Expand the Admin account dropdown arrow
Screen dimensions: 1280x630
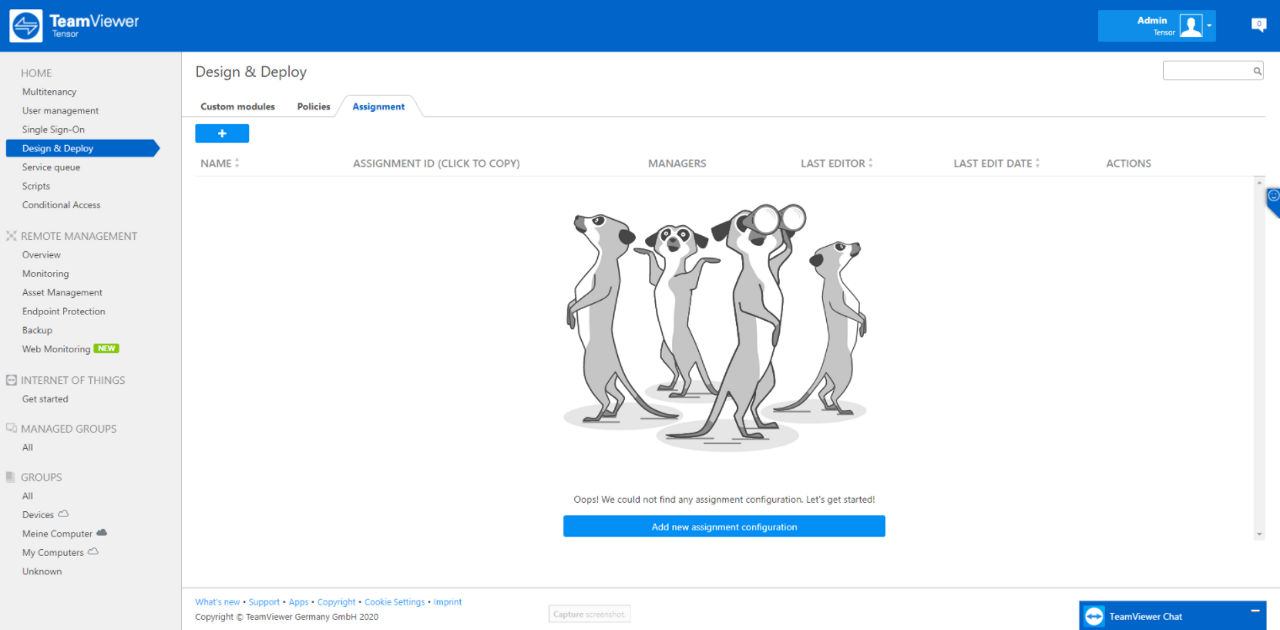(x=1209, y=27)
